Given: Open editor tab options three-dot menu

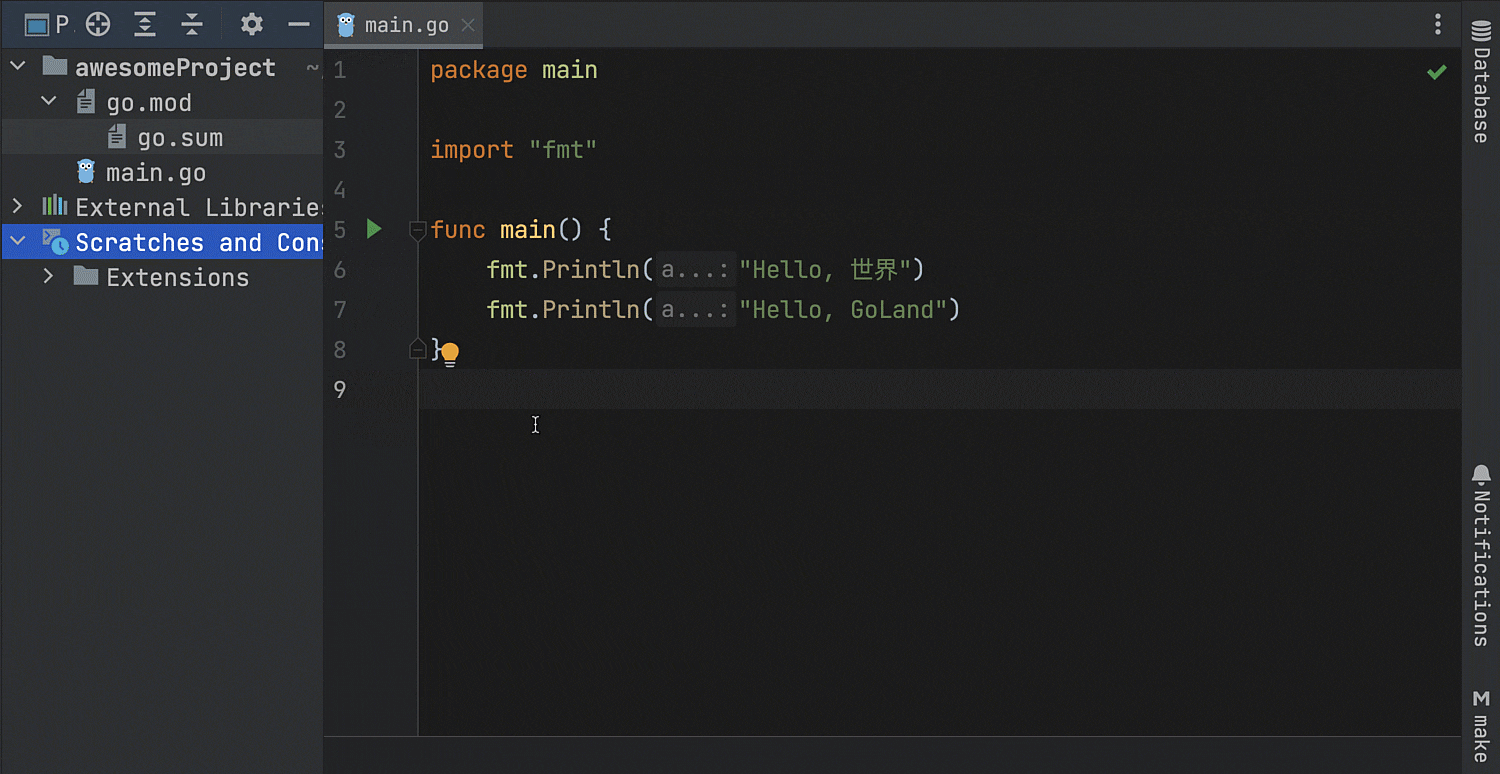Looking at the screenshot, I should [1438, 25].
